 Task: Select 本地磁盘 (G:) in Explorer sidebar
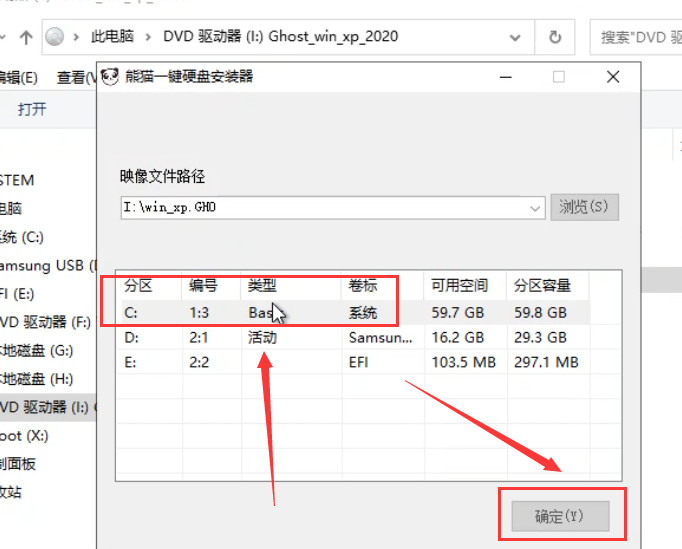point(37,351)
